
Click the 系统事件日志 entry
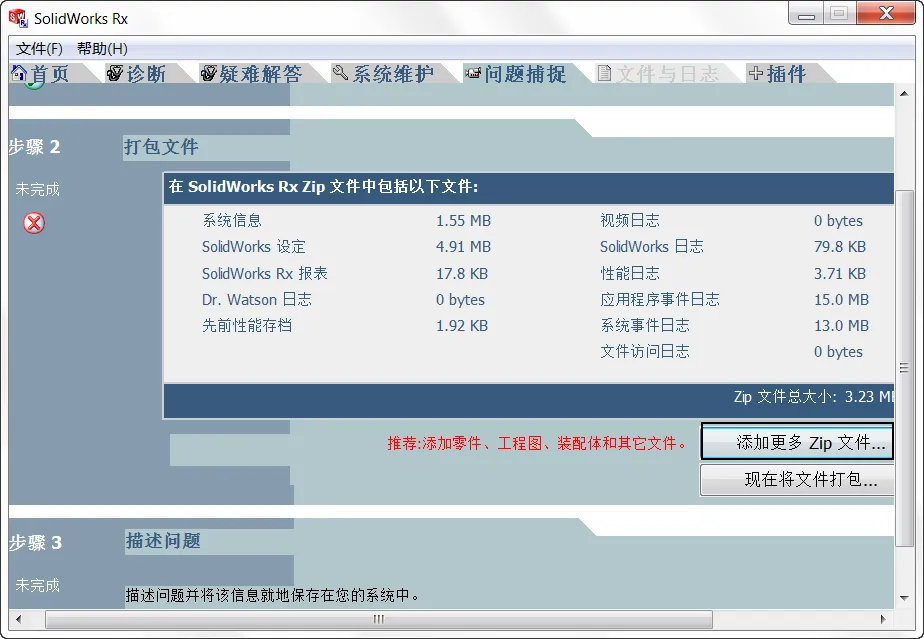[645, 325]
